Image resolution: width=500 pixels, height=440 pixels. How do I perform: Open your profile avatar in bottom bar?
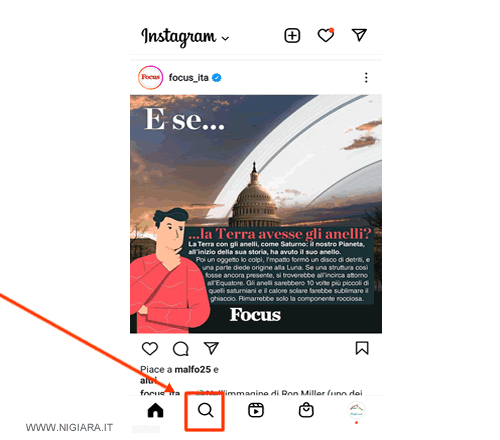[356, 410]
